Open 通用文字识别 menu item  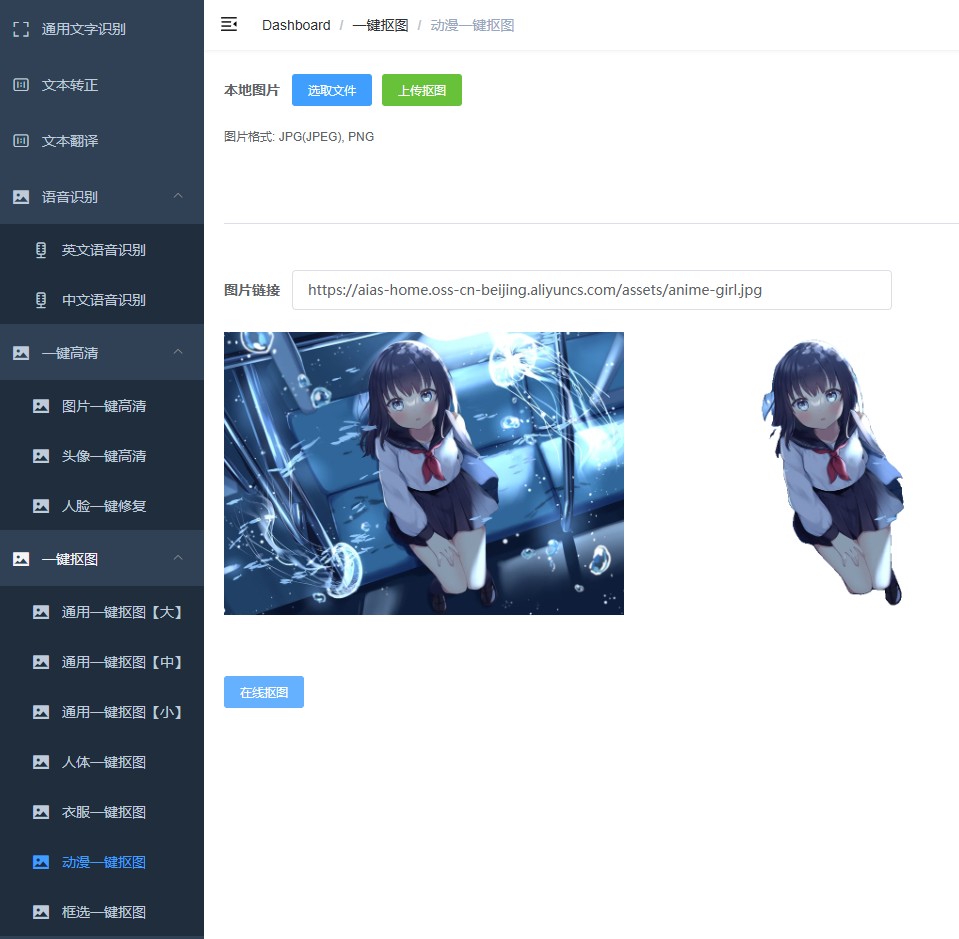coord(102,29)
